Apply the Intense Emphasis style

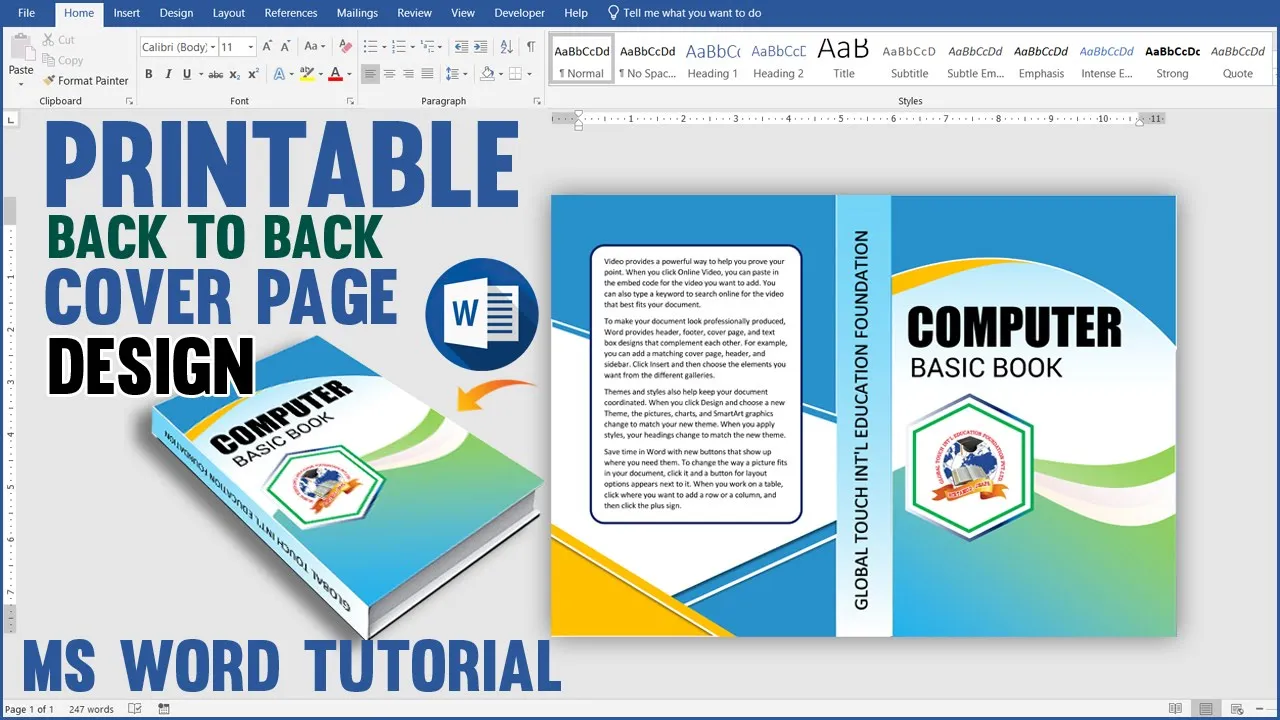[x=1107, y=60]
